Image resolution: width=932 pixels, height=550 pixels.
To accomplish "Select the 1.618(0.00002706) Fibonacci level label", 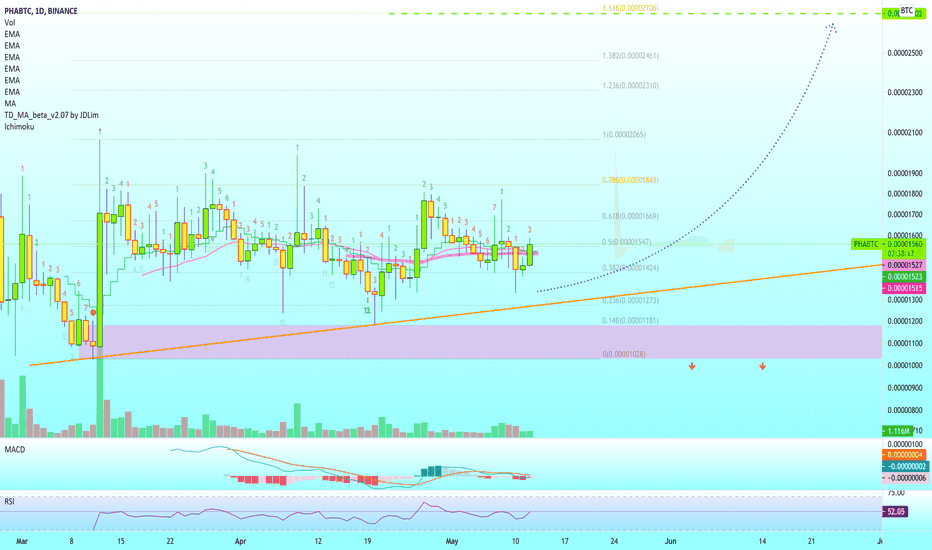I will 630,8.
